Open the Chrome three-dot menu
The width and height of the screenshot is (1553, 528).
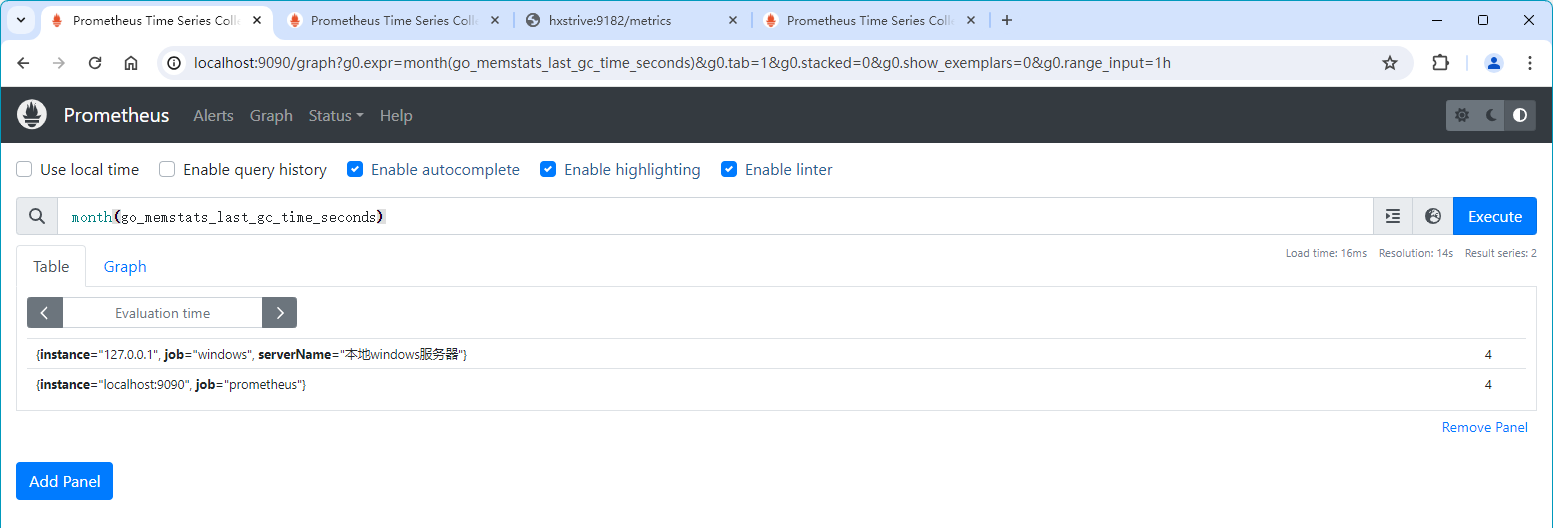(x=1530, y=63)
